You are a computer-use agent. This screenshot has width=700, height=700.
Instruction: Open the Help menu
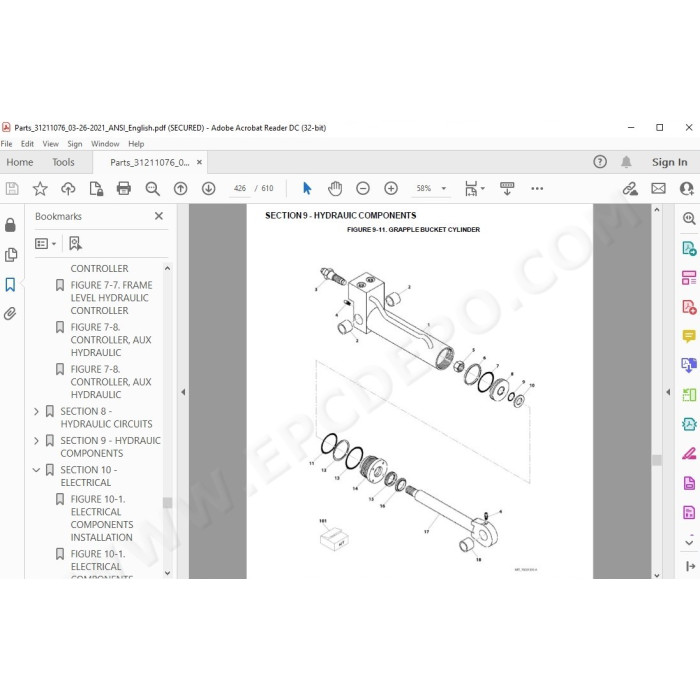pyautogui.click(x=136, y=144)
